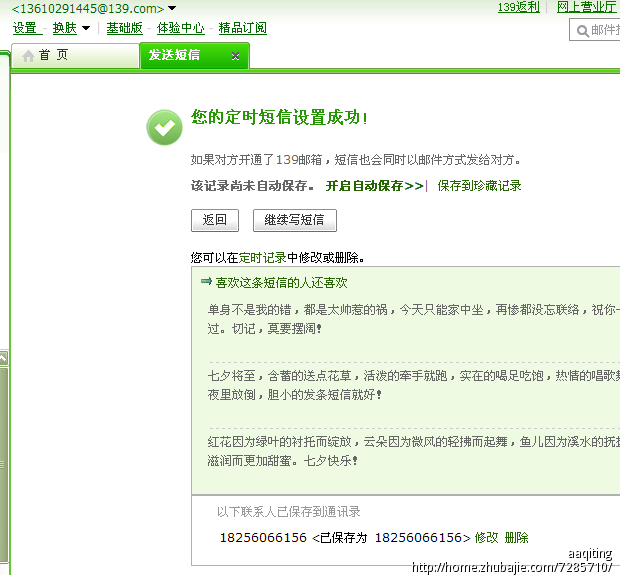620x575 pixels.
Task: Select the suggested SMS starting 七夕将至
Action: pyautogui.click(x=413, y=385)
